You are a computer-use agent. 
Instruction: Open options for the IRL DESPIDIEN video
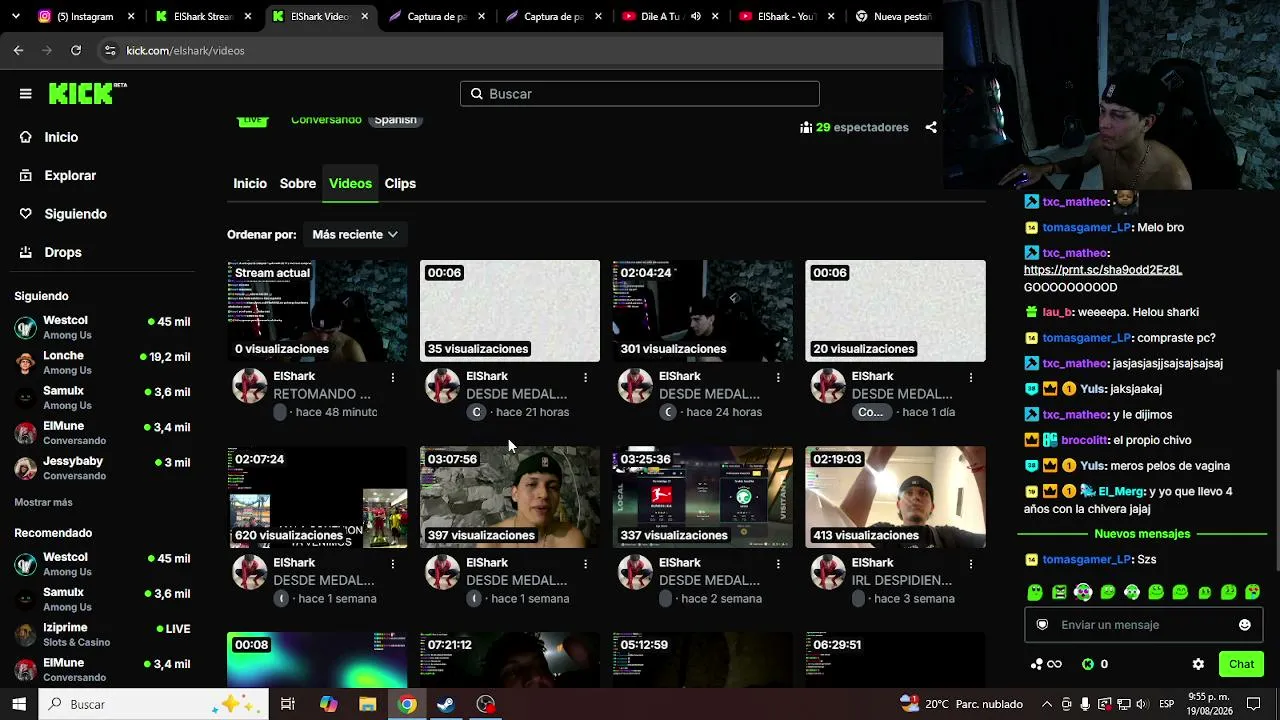[x=971, y=563]
